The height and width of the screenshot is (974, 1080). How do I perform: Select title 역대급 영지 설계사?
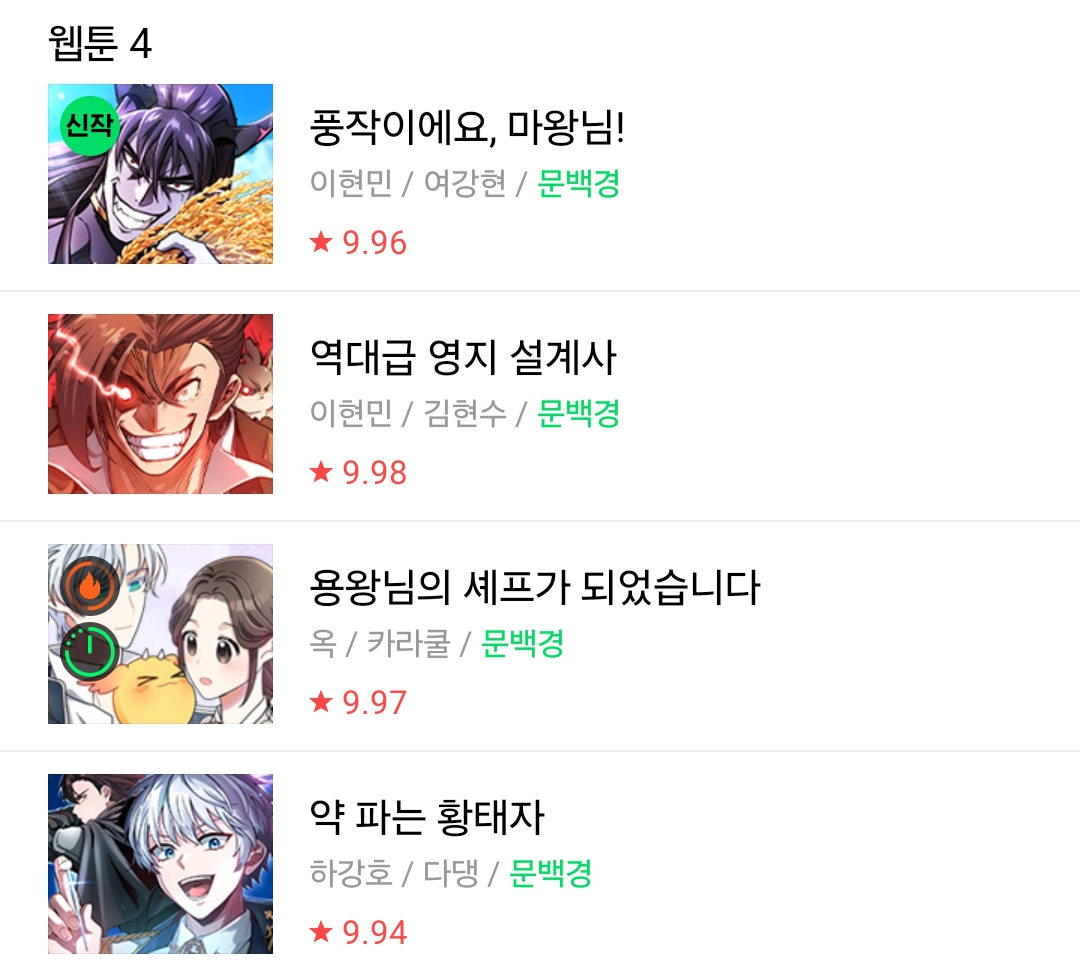tap(462, 358)
